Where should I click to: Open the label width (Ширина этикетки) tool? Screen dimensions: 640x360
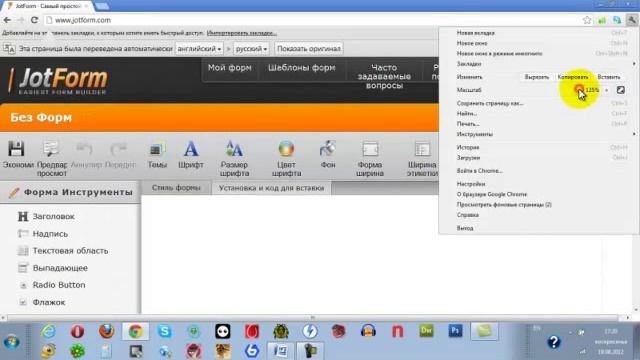tap(422, 149)
